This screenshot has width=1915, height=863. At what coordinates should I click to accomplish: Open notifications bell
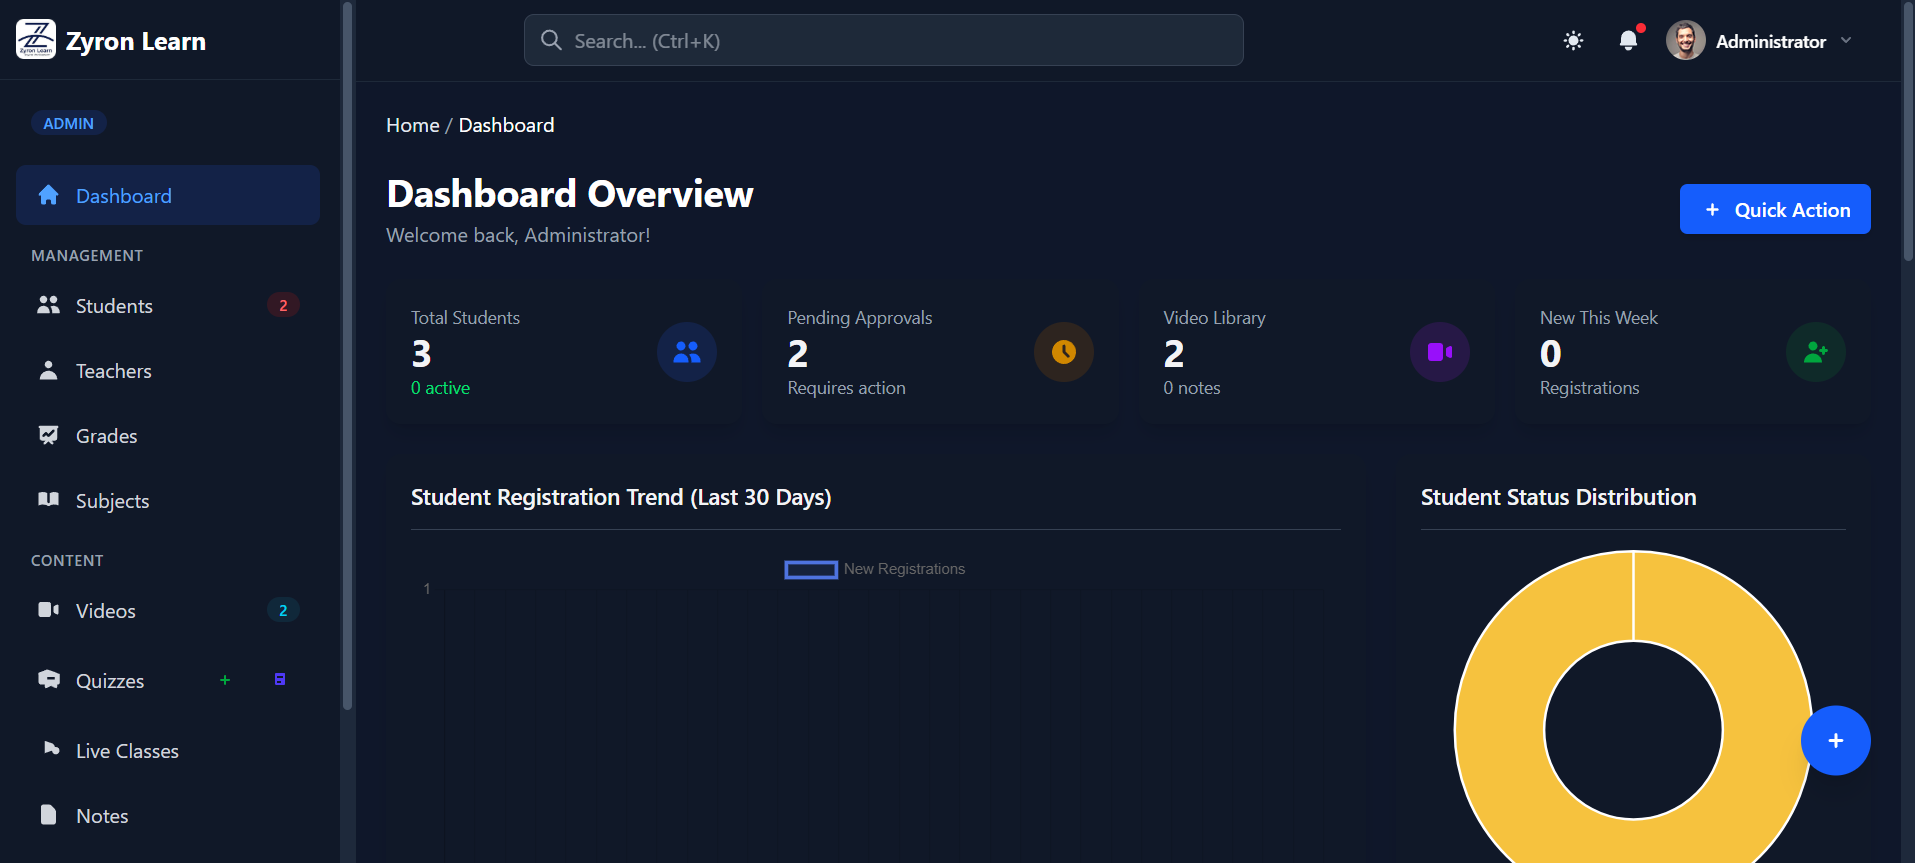click(1628, 40)
